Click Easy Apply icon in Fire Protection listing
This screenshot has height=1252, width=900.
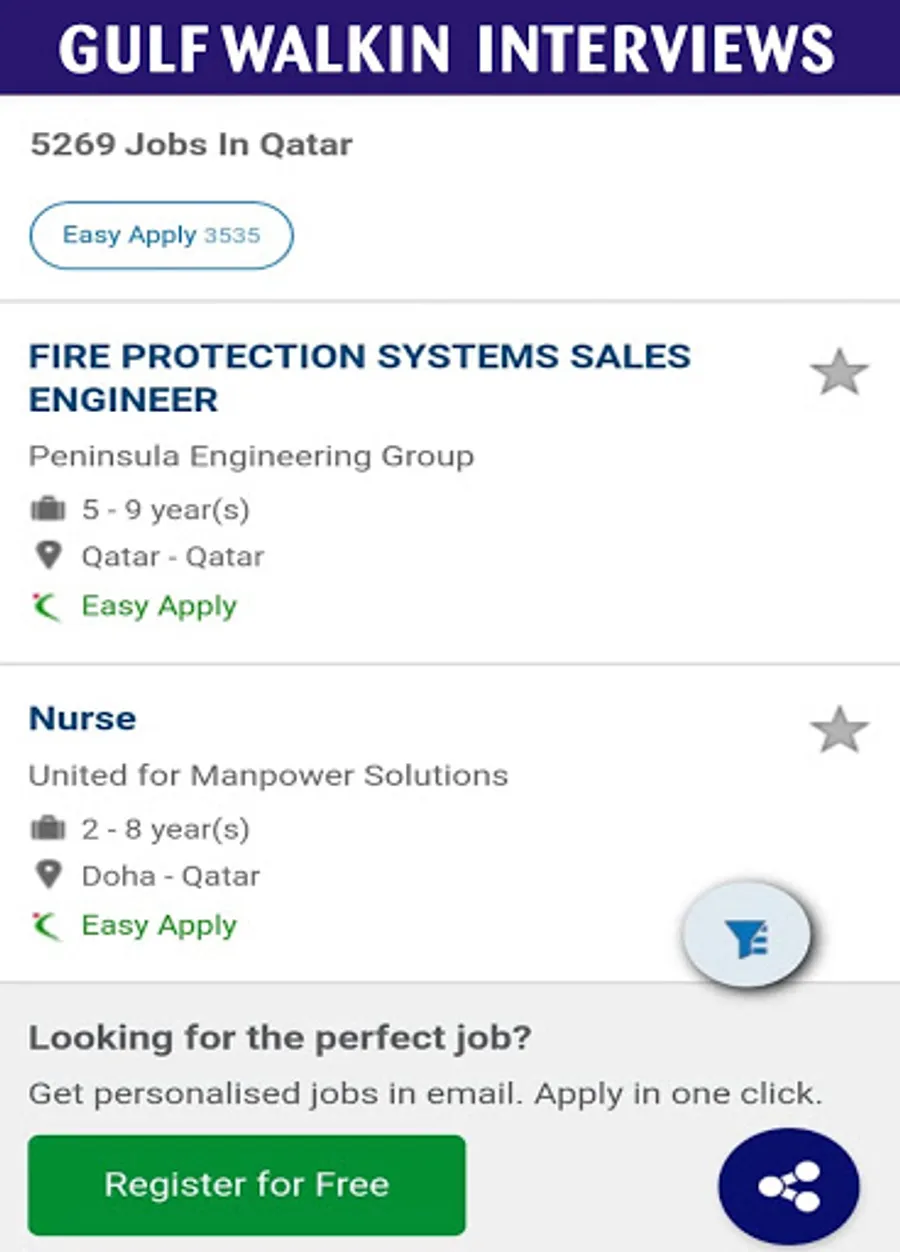tap(46, 606)
